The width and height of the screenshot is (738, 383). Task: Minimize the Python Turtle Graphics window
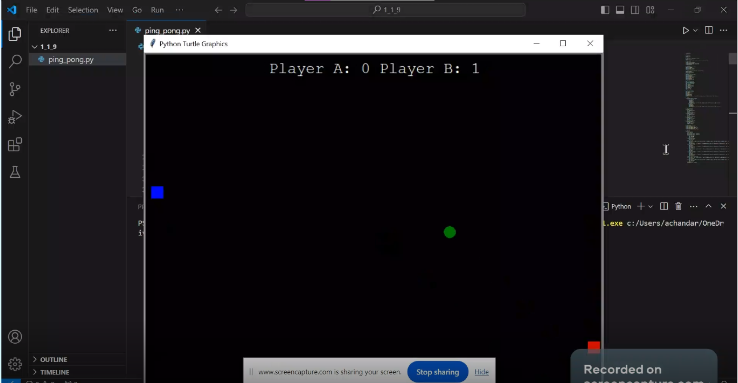tap(536, 43)
